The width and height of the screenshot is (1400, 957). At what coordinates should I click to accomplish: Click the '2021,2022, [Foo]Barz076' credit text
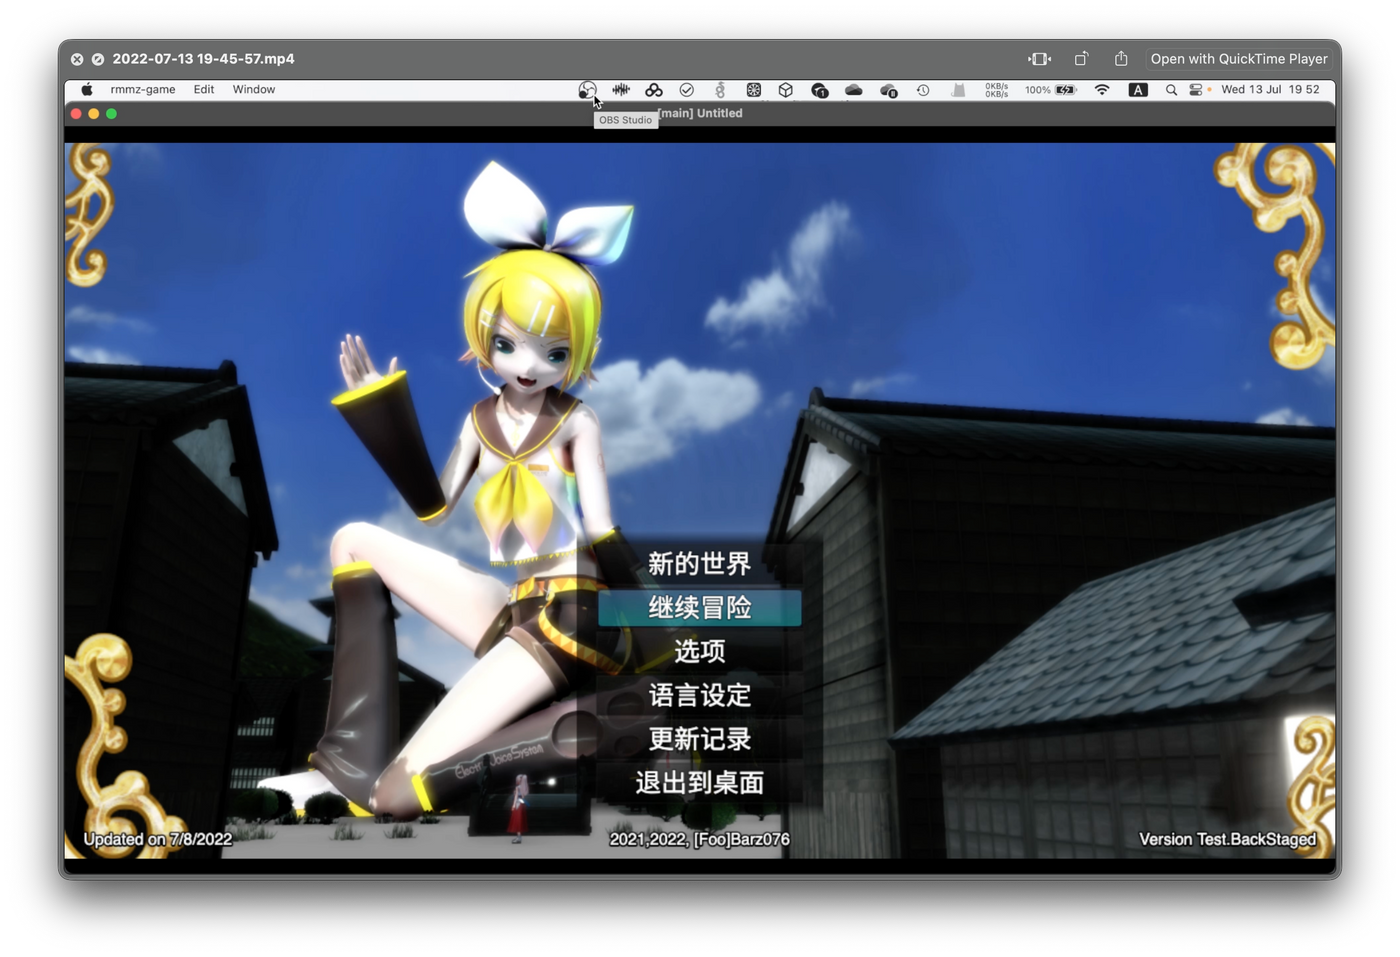coord(700,840)
